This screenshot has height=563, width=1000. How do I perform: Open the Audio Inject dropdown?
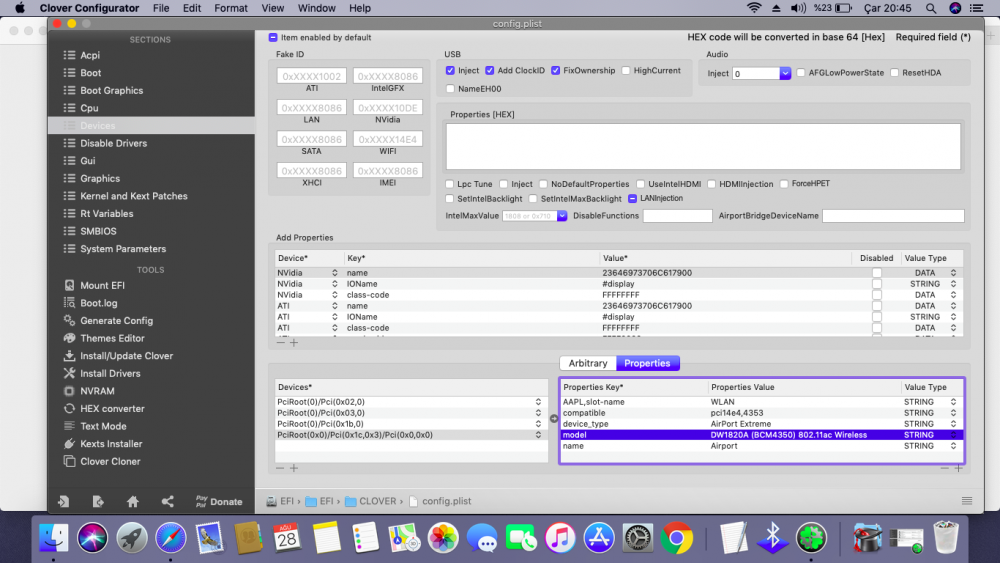(x=785, y=74)
